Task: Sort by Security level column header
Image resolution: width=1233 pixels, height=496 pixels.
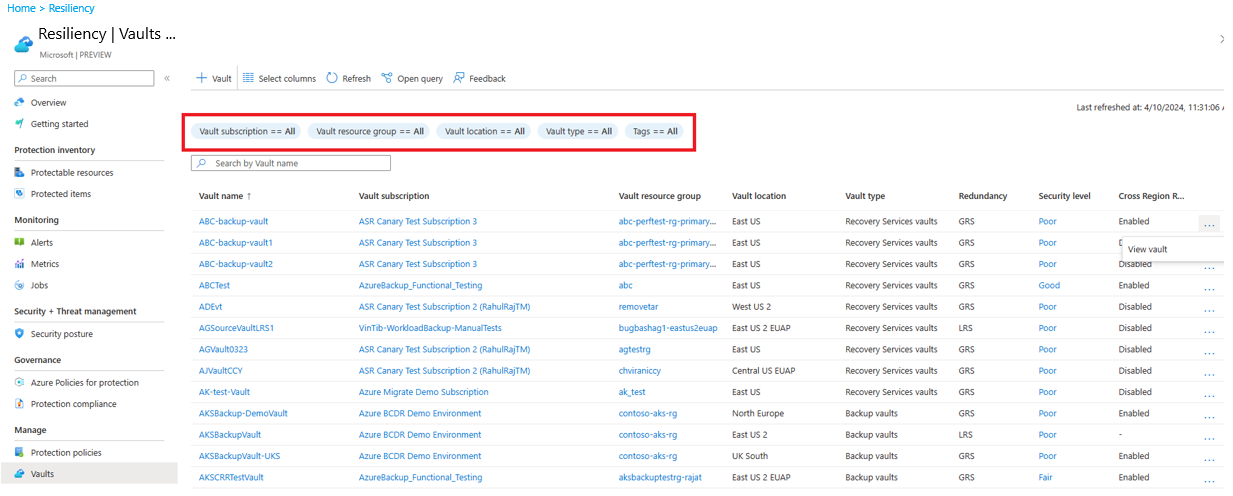Action: pos(1064,196)
